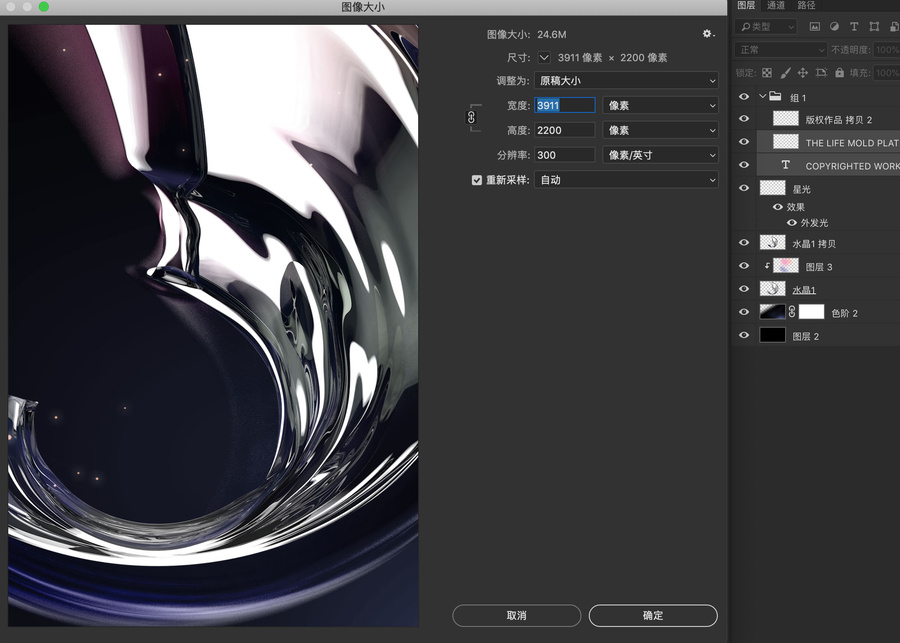Filter layers by shape layer icon
This screenshot has width=900, height=643.
click(874, 26)
